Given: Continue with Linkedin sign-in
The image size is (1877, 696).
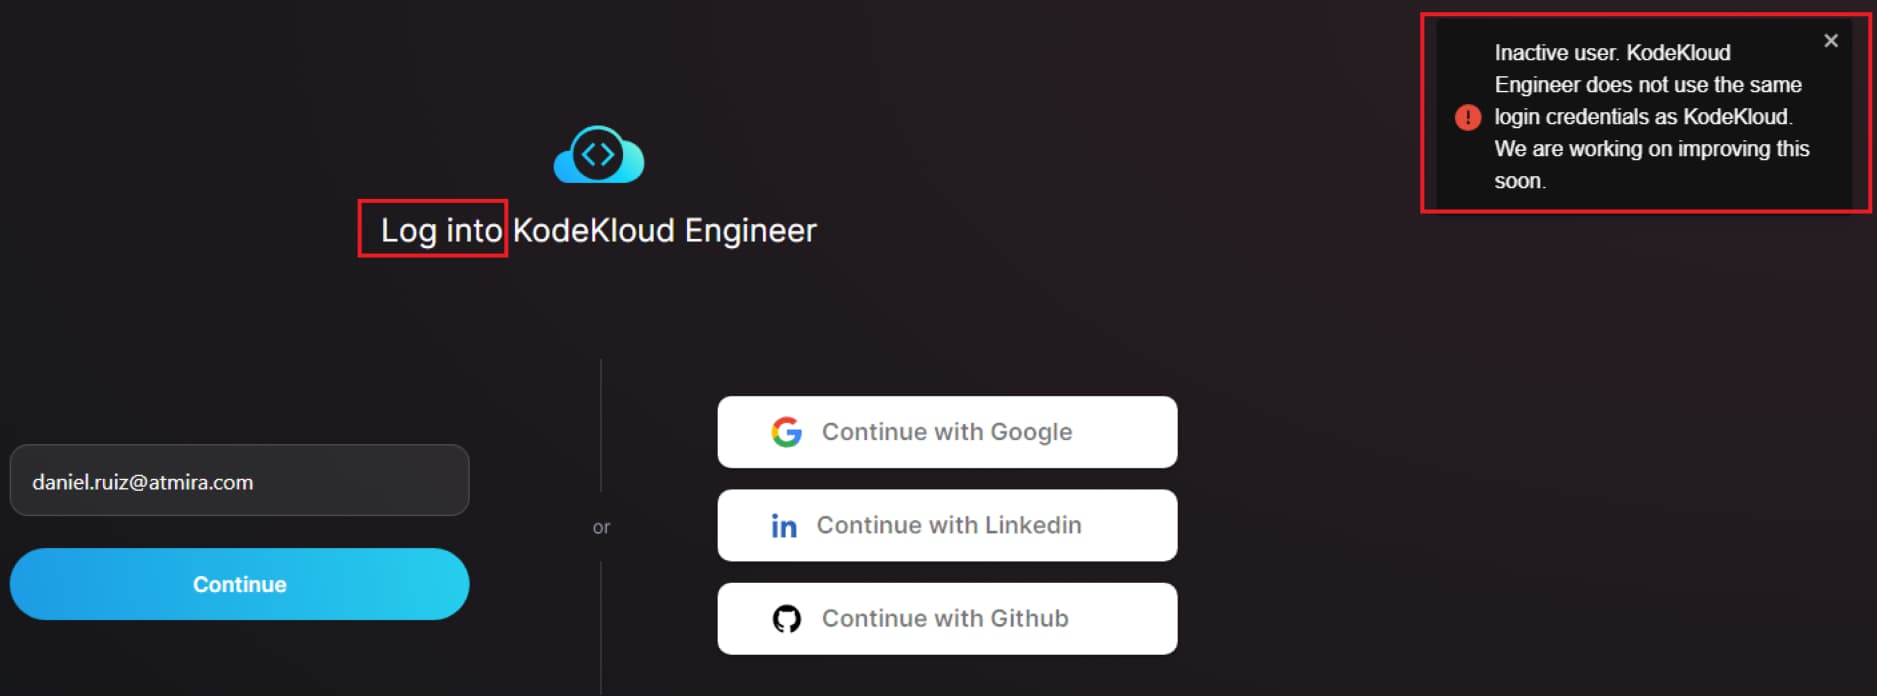Looking at the screenshot, I should tap(947, 525).
